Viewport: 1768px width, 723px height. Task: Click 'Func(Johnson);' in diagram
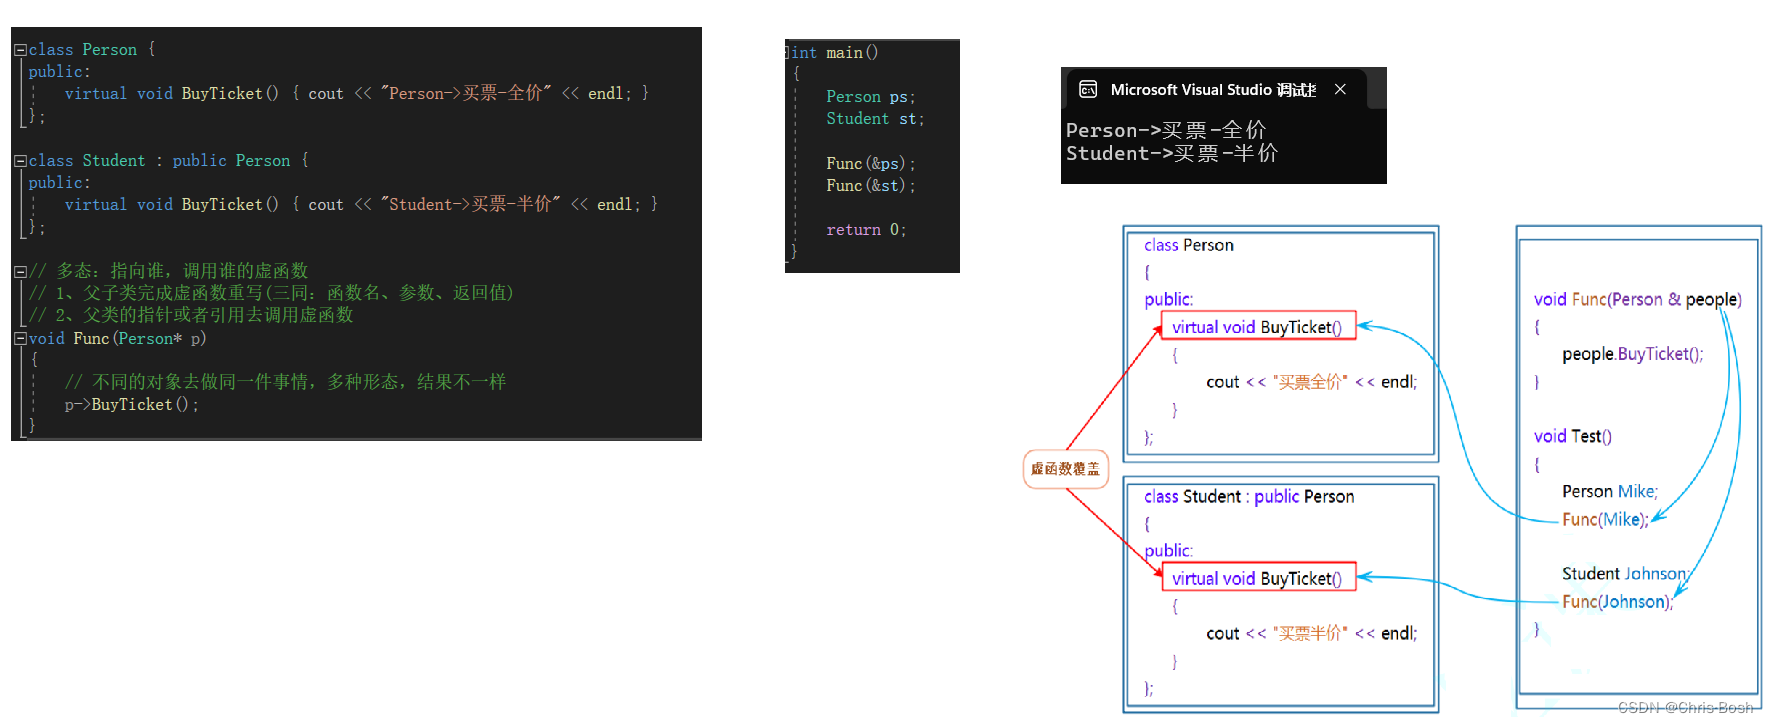tap(1617, 601)
